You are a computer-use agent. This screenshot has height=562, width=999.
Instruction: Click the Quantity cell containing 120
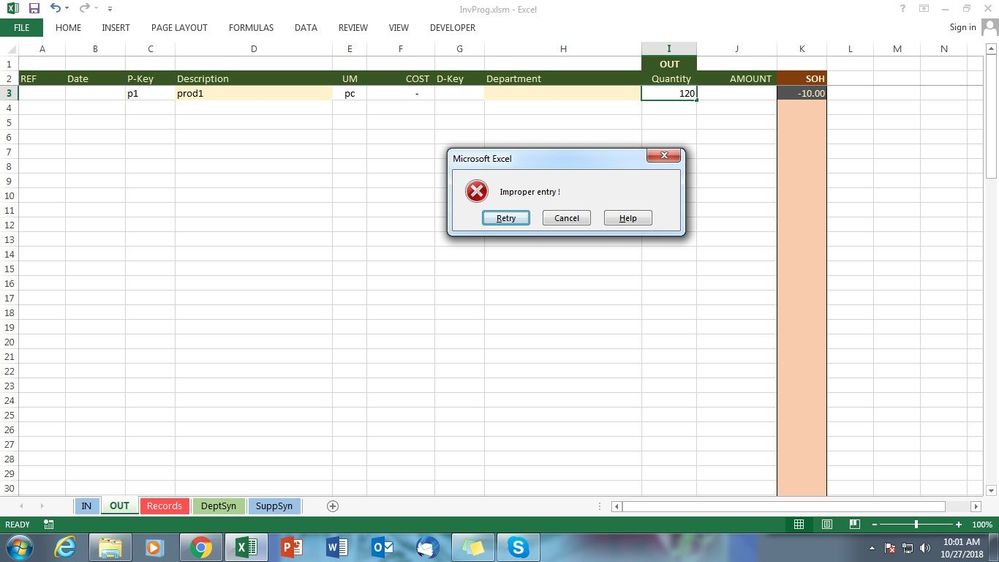click(x=669, y=93)
